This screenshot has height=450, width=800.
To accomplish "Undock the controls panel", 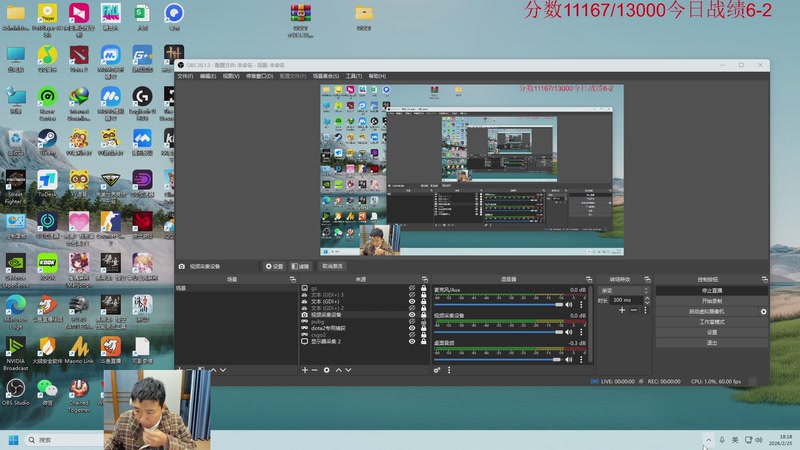I will point(764,279).
